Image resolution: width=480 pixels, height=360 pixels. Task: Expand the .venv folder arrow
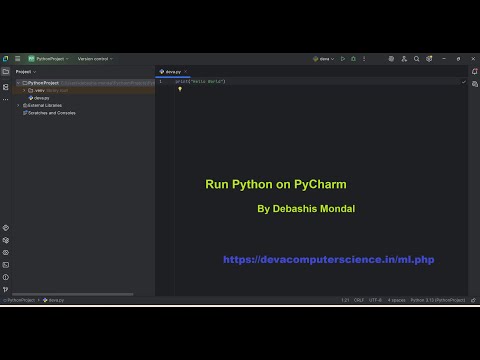pos(24,90)
